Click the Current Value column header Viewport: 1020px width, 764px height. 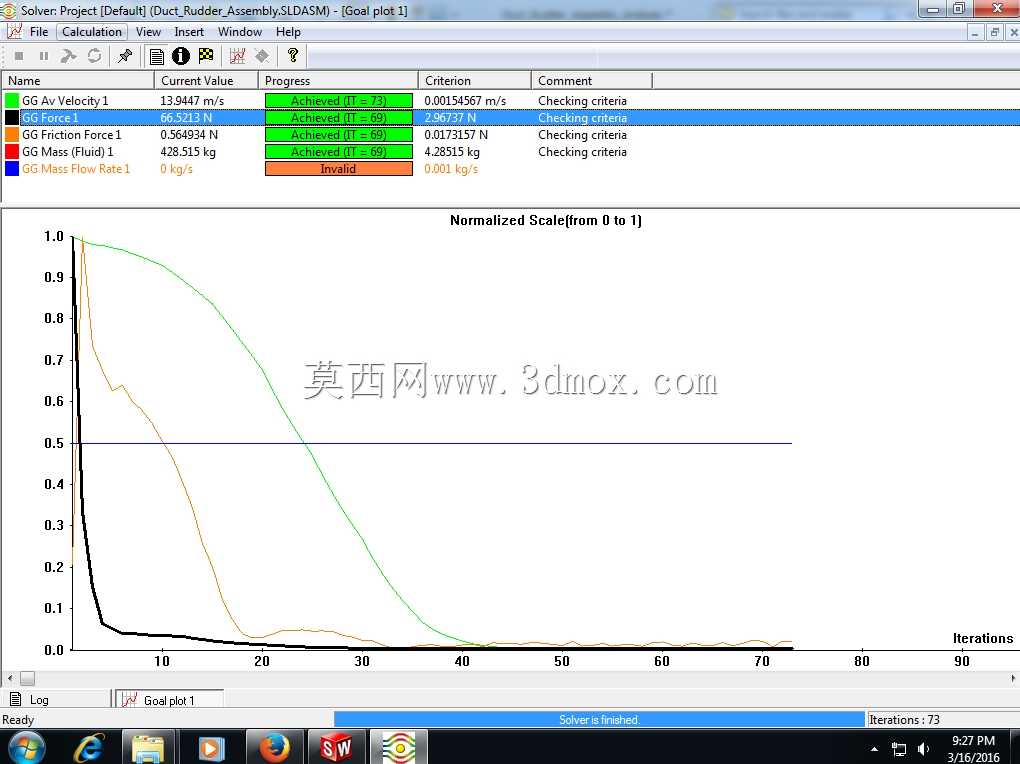(x=206, y=81)
